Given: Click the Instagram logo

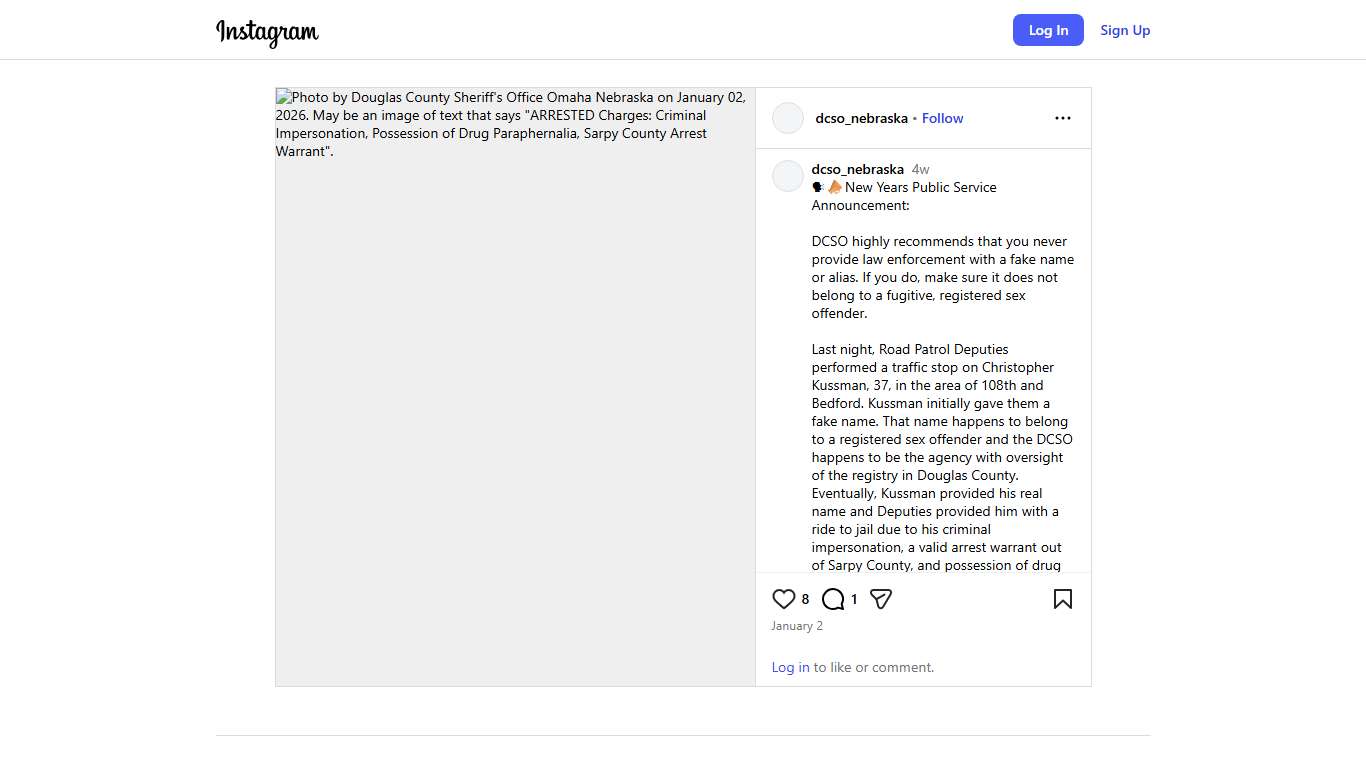Looking at the screenshot, I should tap(267, 32).
